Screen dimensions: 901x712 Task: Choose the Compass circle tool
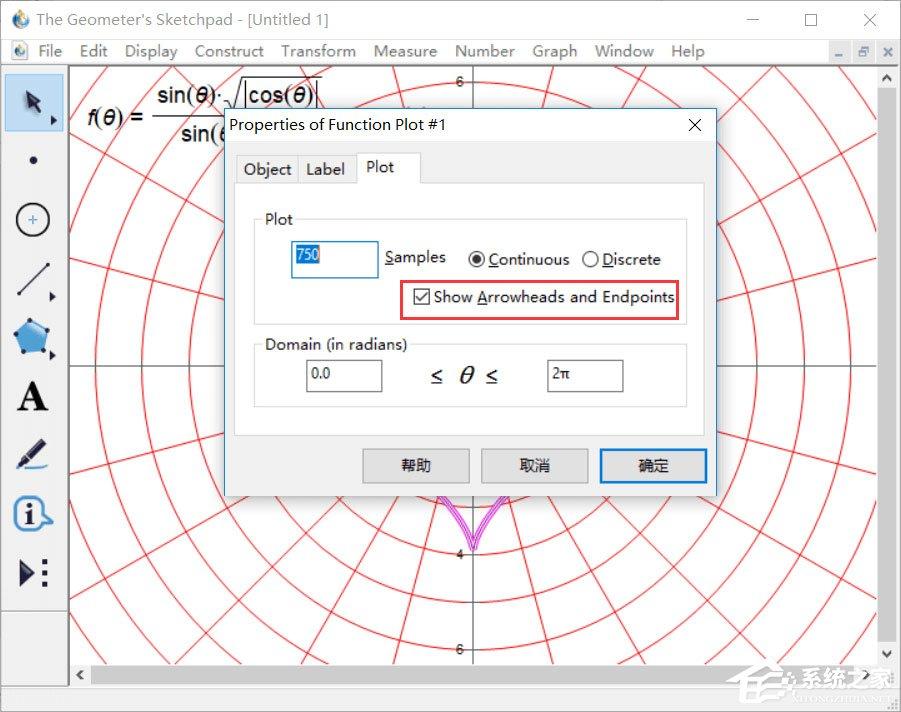click(x=33, y=219)
